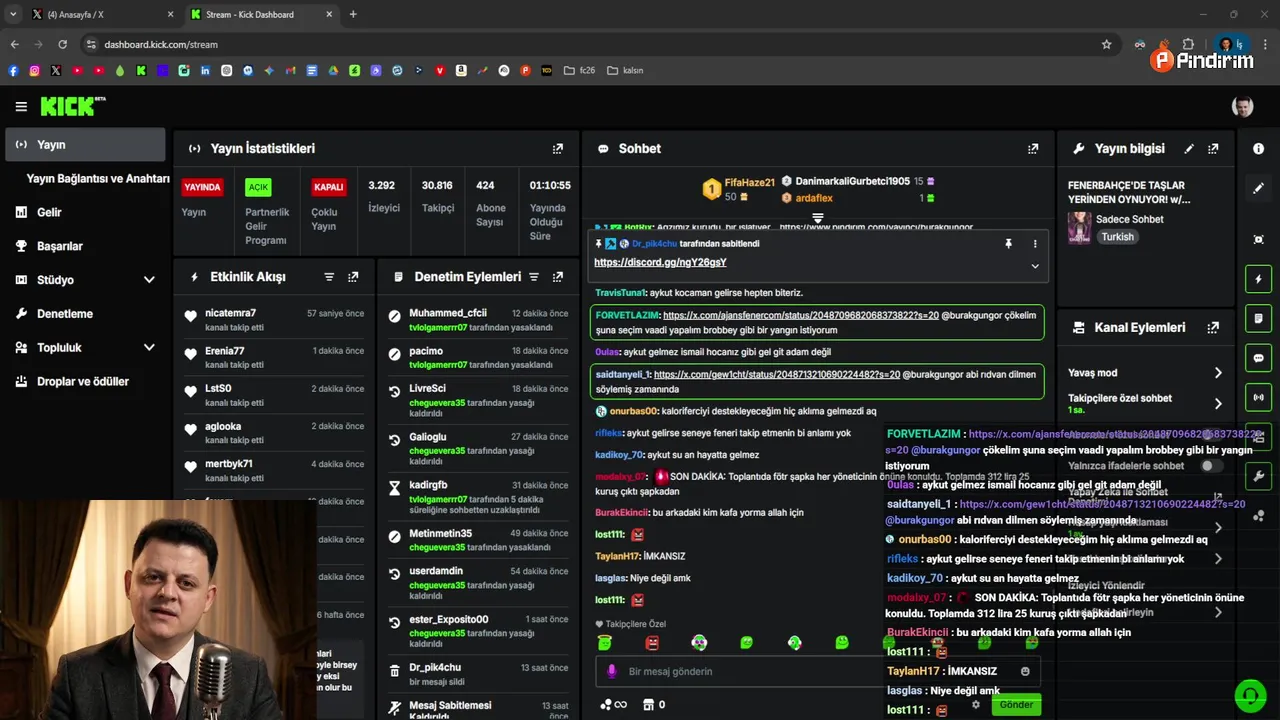This screenshot has height=720, width=1280.
Task: Click username nicatemra7 in the activity feed
Action: pos(231,313)
